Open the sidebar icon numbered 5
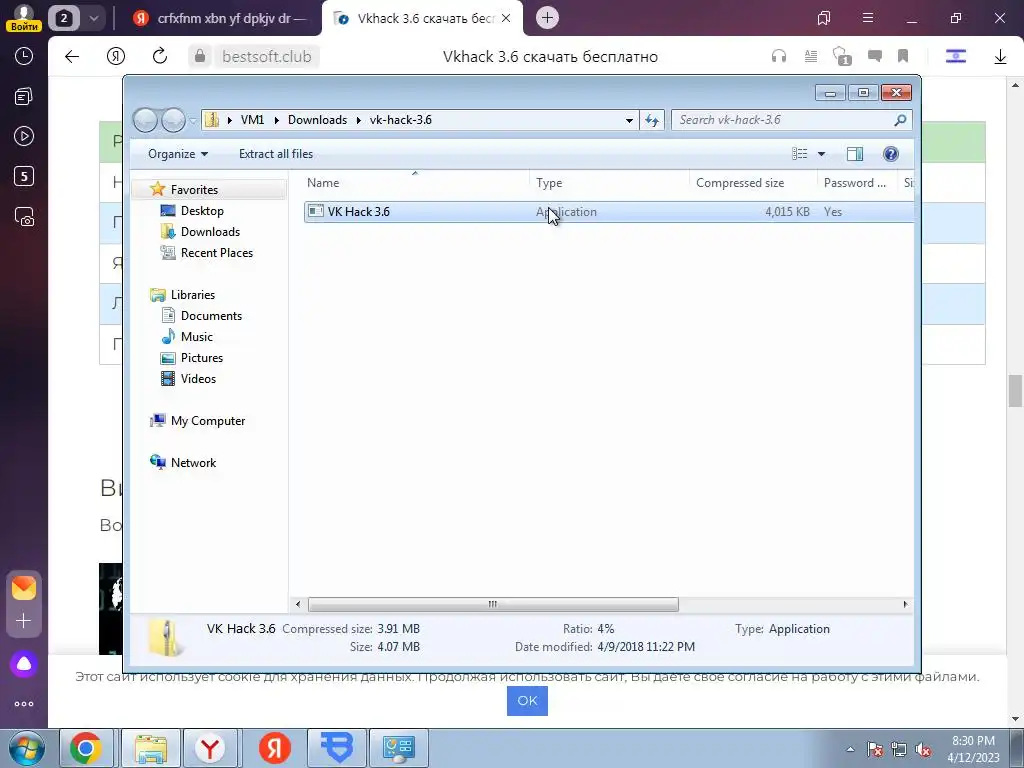This screenshot has width=1024, height=768. point(24,176)
